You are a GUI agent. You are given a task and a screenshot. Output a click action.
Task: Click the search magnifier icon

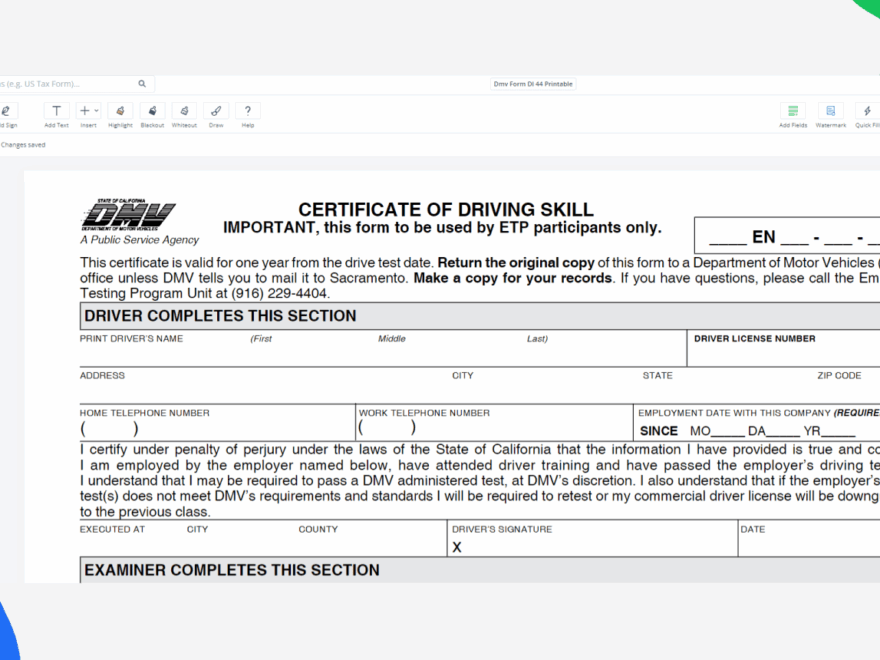coord(142,84)
